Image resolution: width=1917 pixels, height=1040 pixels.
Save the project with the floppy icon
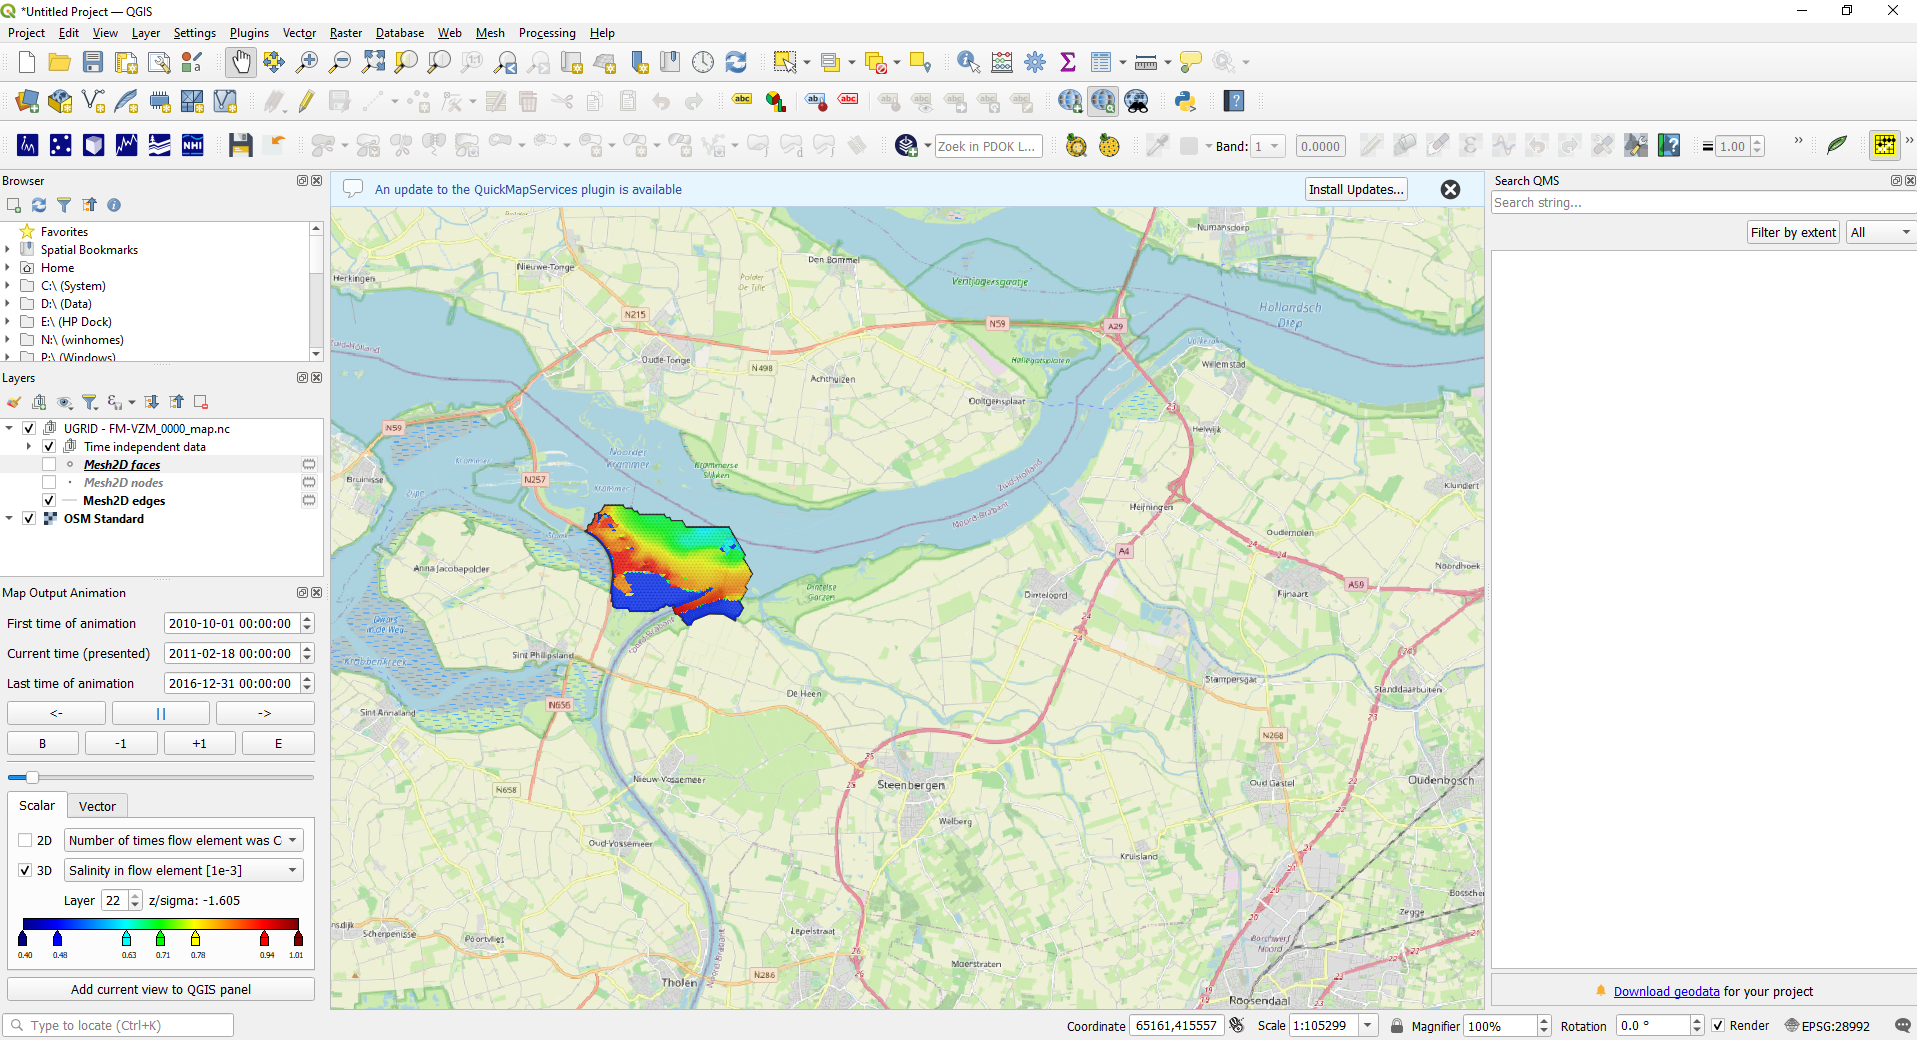click(93, 62)
